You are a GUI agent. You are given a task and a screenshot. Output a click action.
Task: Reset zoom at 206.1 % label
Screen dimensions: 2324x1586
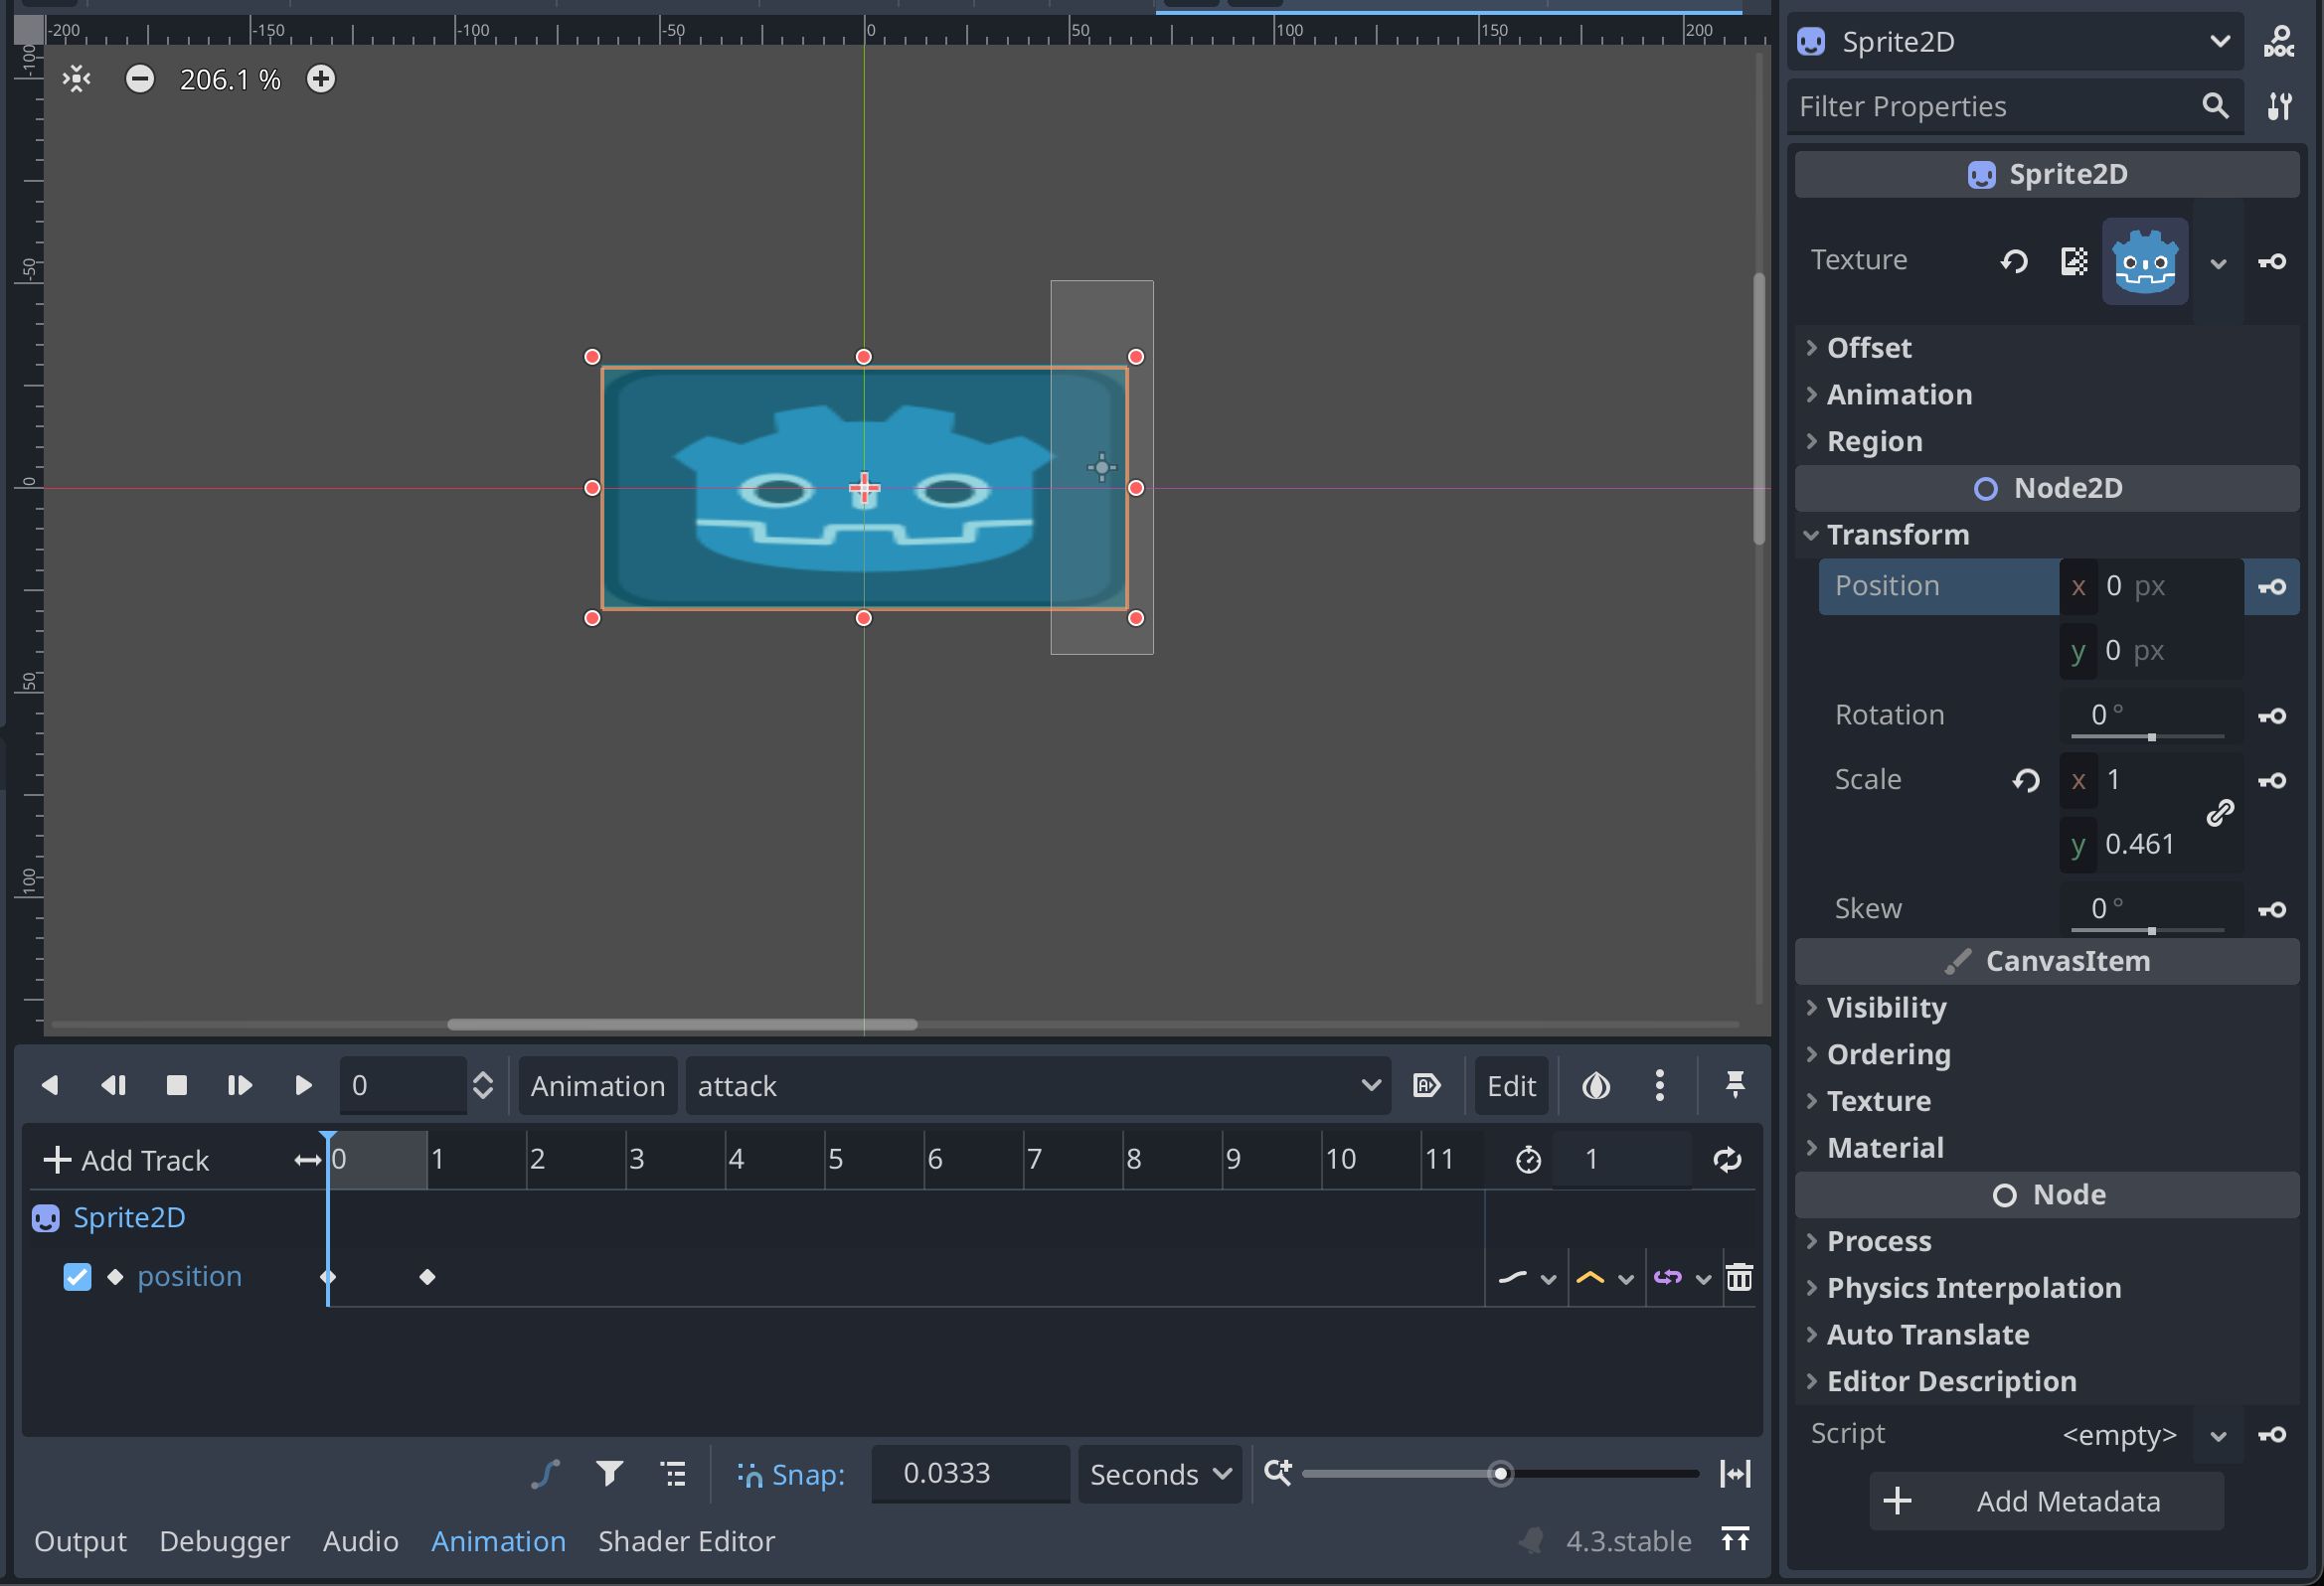pyautogui.click(x=230, y=79)
